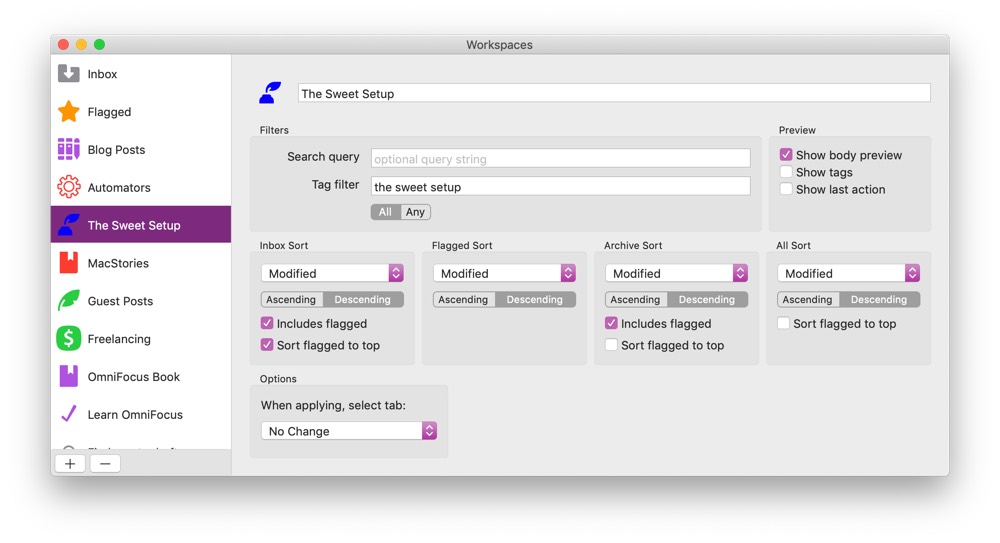The height and width of the screenshot is (543, 1000).
Task: Enable Archive Sort flagged to top checkbox
Action: pyautogui.click(x=612, y=345)
